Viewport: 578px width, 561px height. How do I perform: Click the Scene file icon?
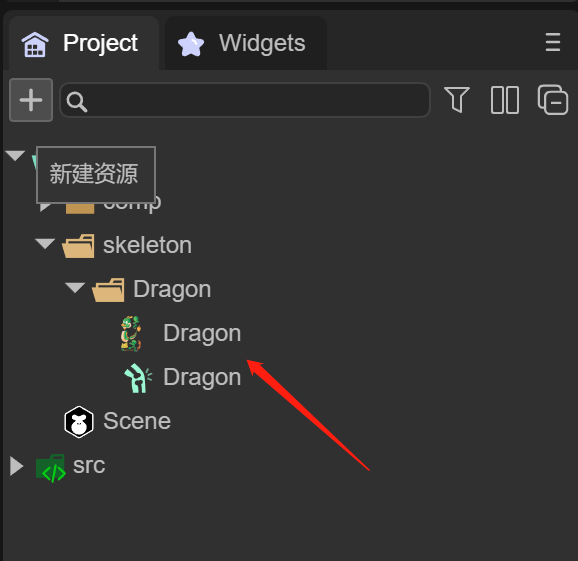pos(79,422)
